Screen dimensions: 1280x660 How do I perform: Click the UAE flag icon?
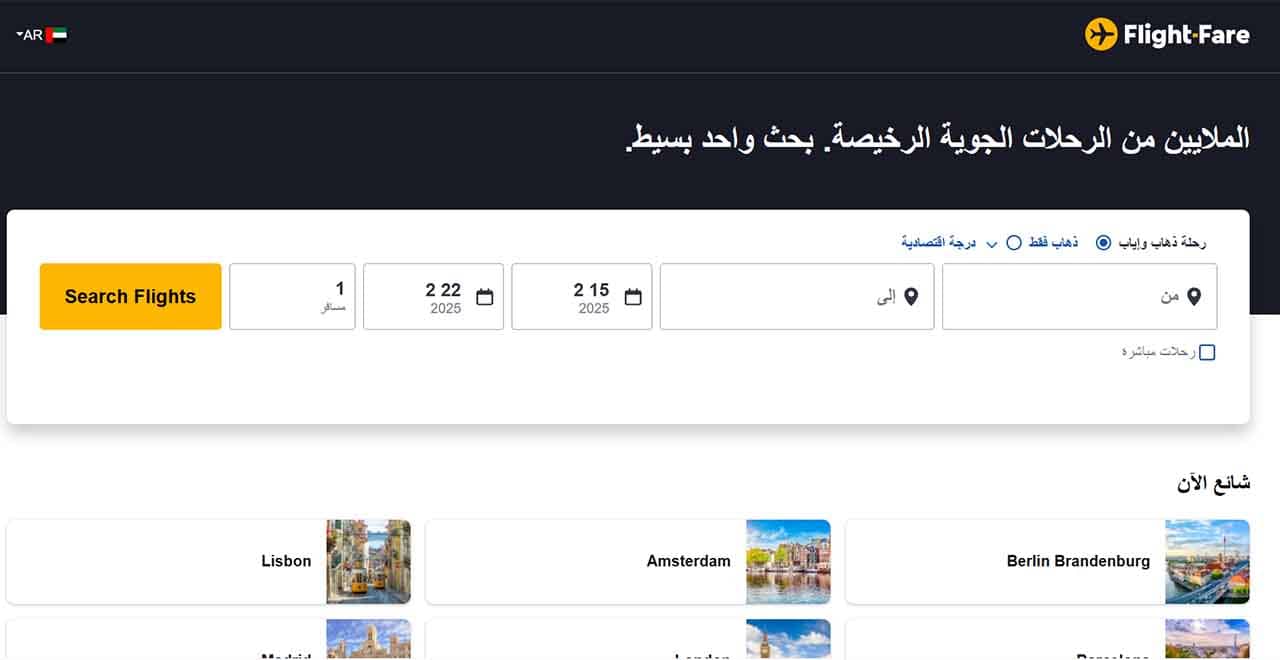tap(56, 35)
